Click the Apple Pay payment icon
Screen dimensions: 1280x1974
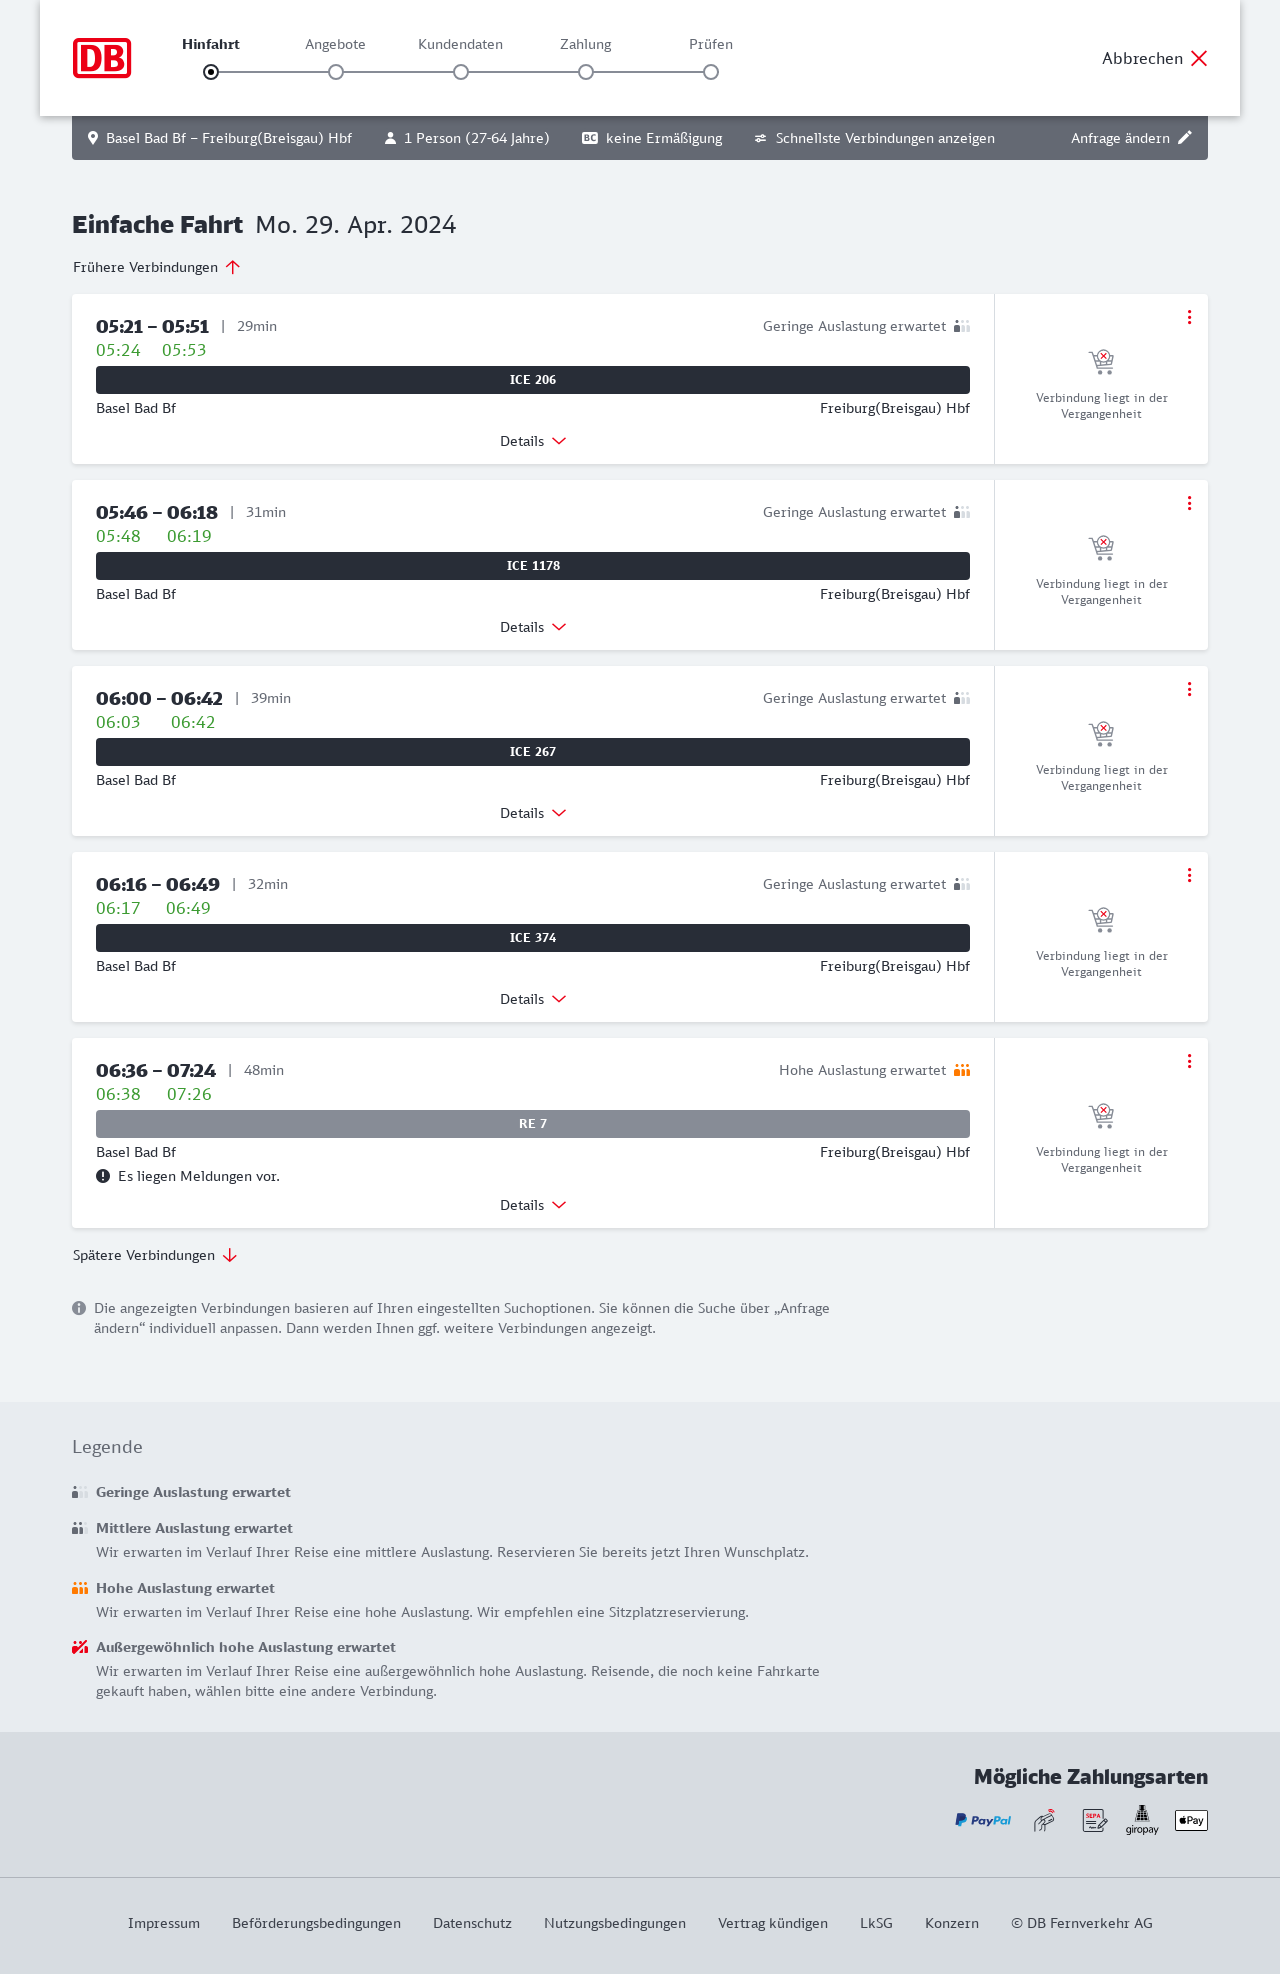click(1191, 1820)
